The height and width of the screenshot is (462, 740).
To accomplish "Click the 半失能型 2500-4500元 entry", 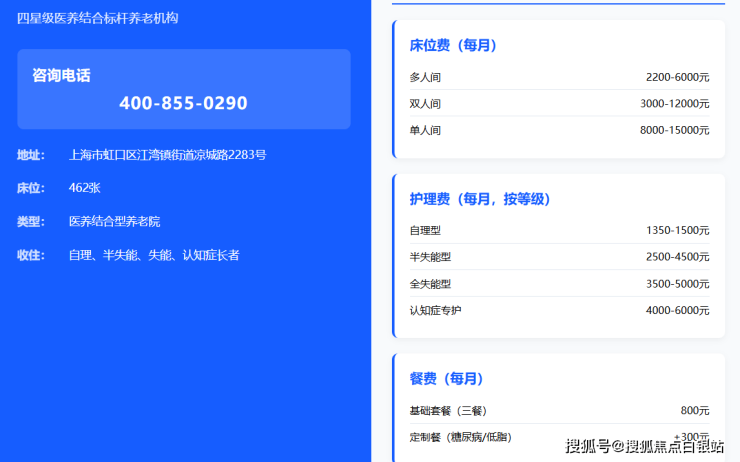I will (x=559, y=257).
